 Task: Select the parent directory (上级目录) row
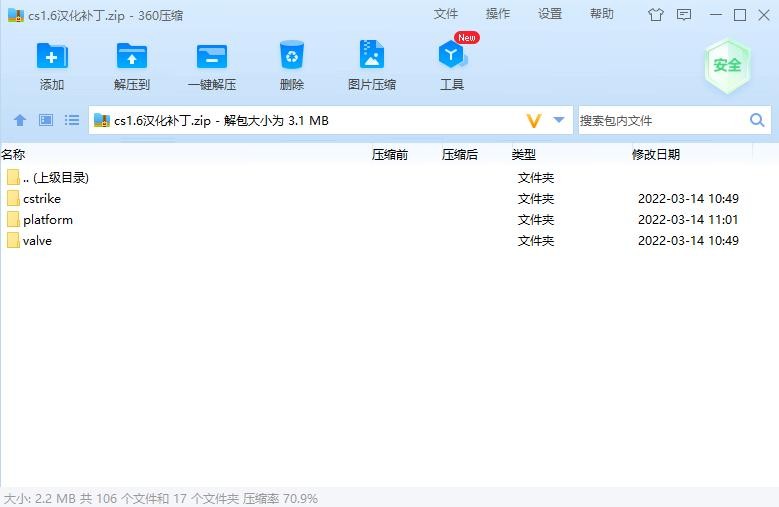[376, 178]
